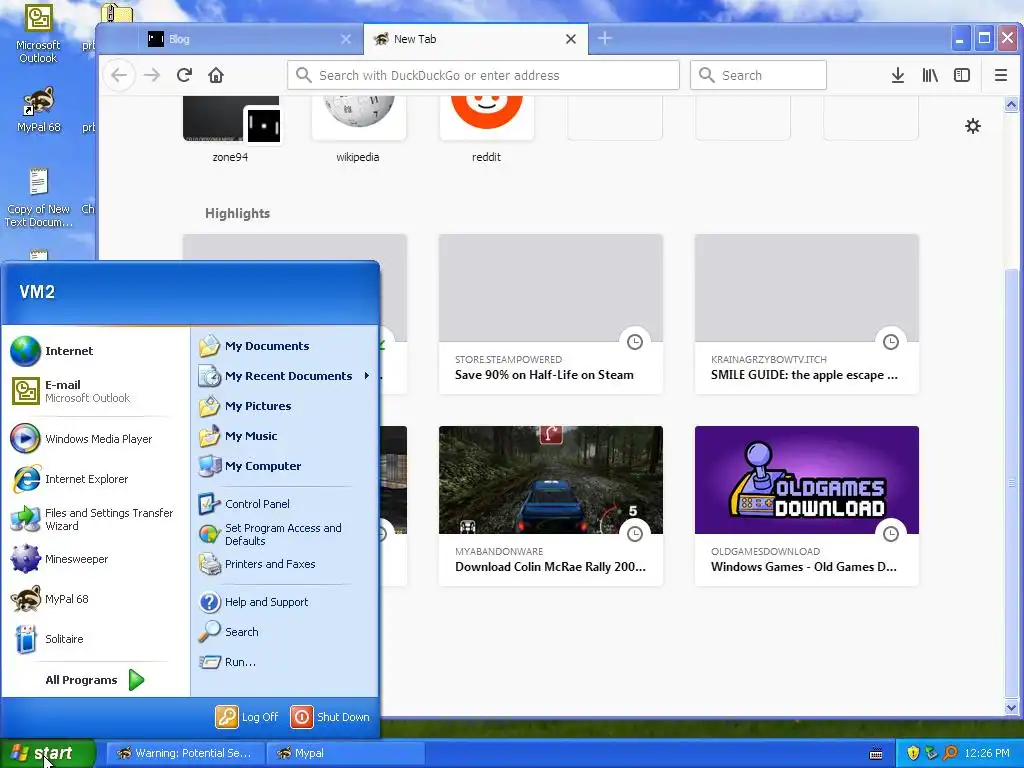Click the Windows start button
Screen dimensions: 1024x768
pyautogui.click(x=47, y=753)
